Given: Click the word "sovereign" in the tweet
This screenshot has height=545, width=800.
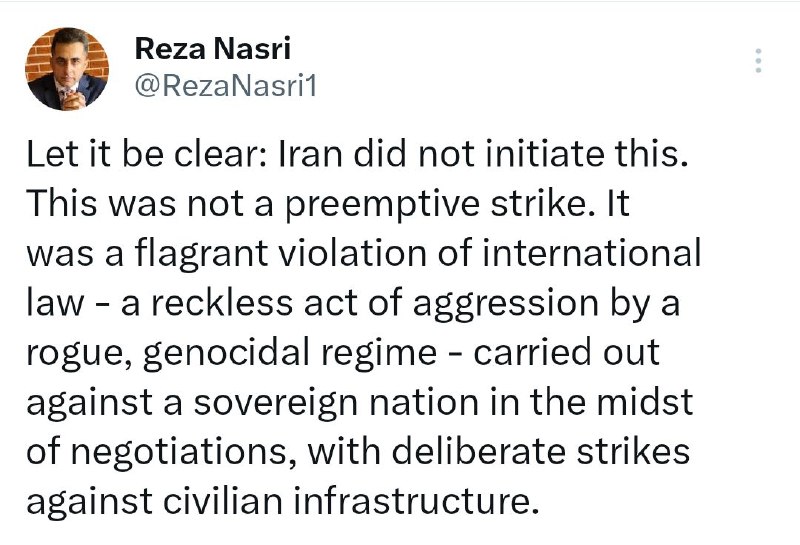Looking at the screenshot, I should 276,403.
